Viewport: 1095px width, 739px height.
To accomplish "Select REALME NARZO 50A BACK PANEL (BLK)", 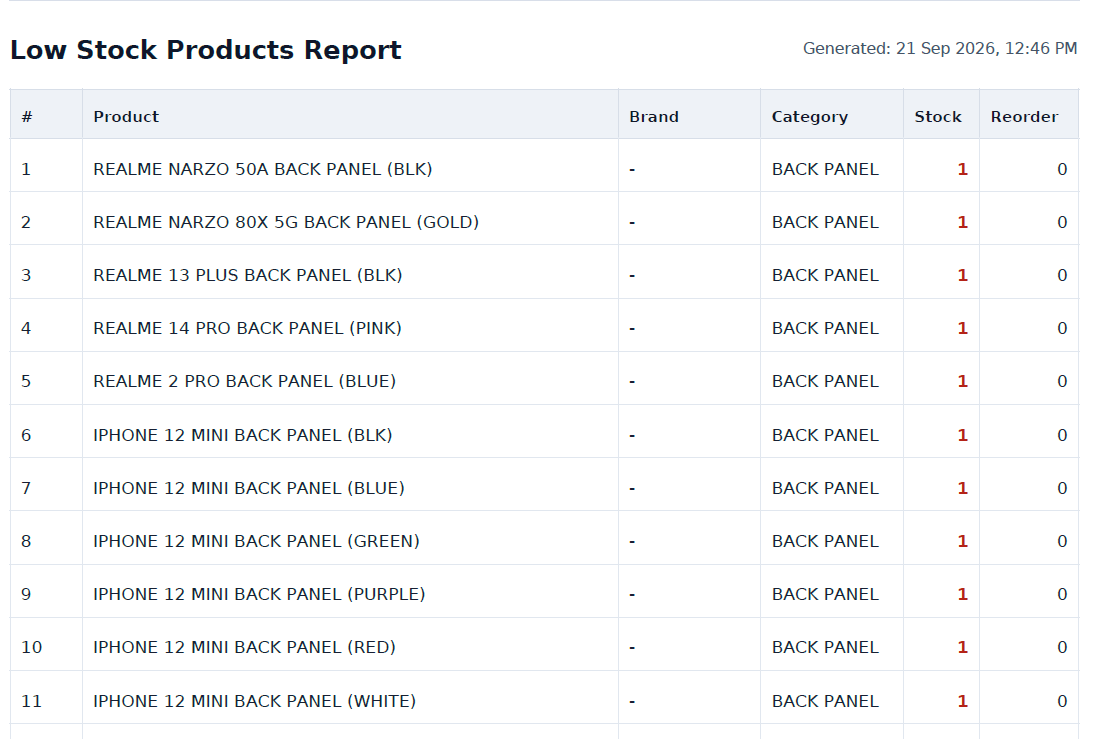I will [263, 169].
